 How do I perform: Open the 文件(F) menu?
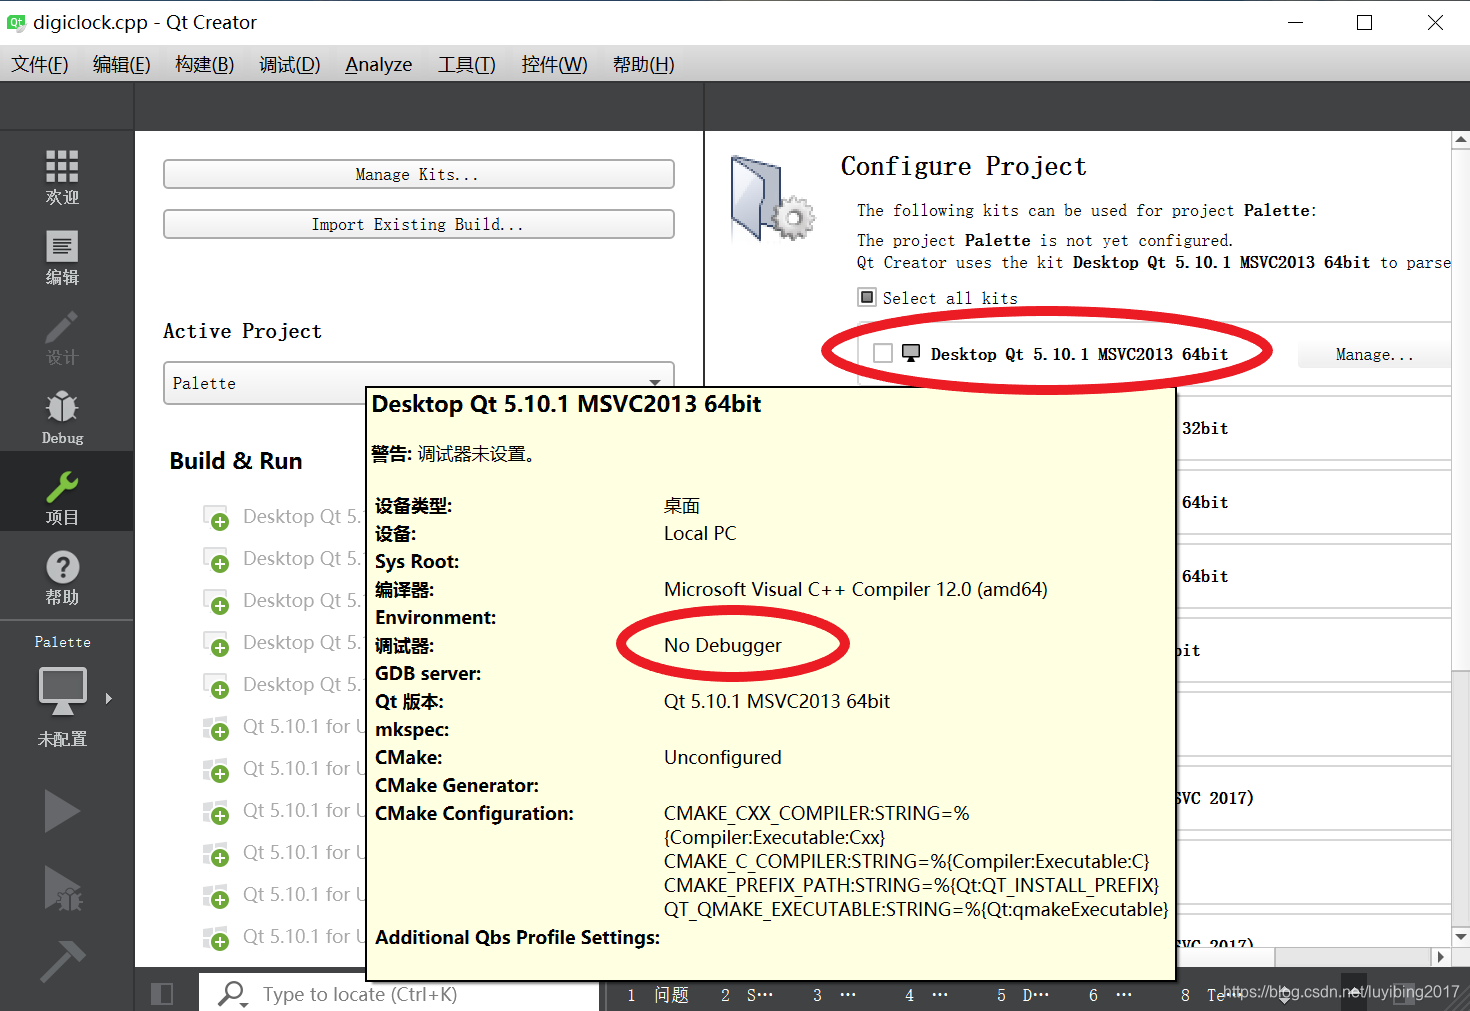tap(40, 64)
